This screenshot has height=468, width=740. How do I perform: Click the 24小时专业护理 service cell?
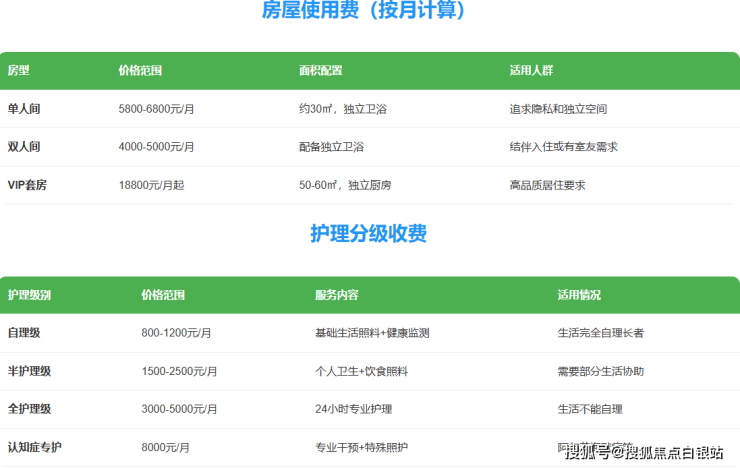pos(354,409)
